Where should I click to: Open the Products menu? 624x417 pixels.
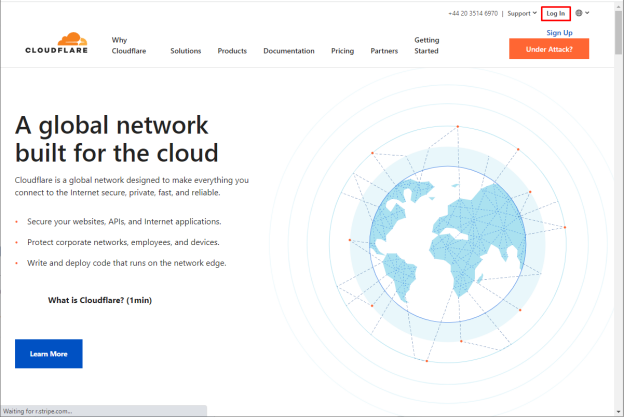coord(232,51)
